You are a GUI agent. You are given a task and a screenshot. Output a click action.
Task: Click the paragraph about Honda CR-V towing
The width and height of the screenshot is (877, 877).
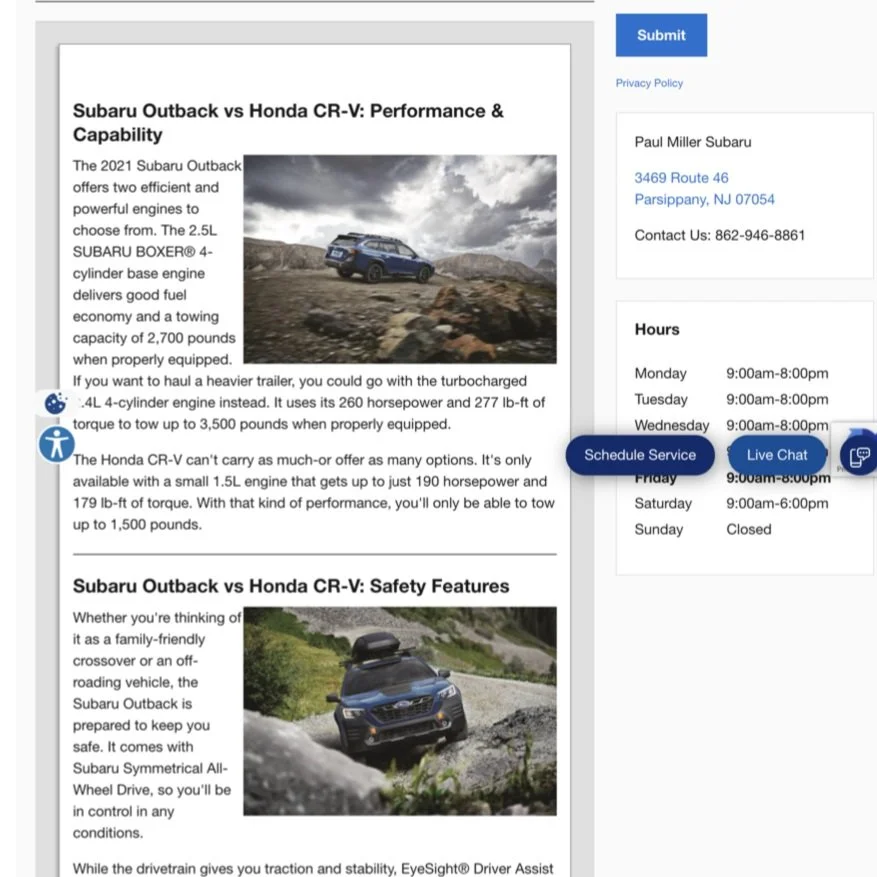tap(314, 492)
